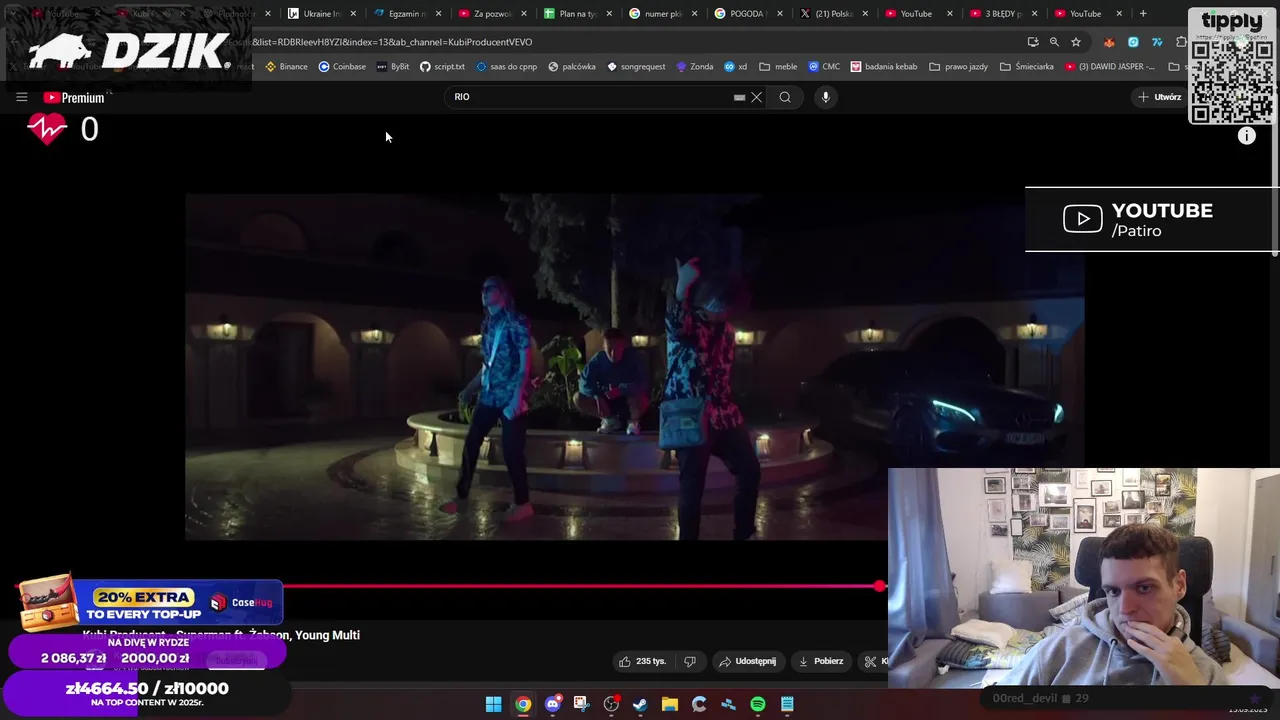Screen dimensions: 1280x720
Task: Switch to the (21) Polska X tab
Action: (835, 14)
